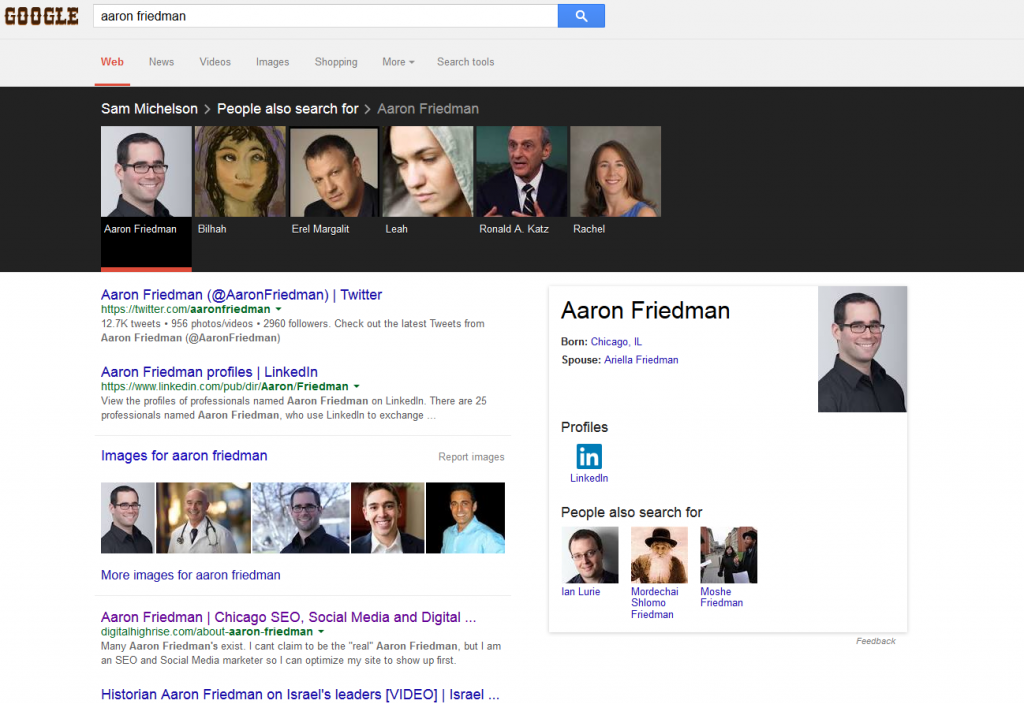Select Aaron Friedman carousel photo
Screen dimensions: 1024x704
(146, 171)
